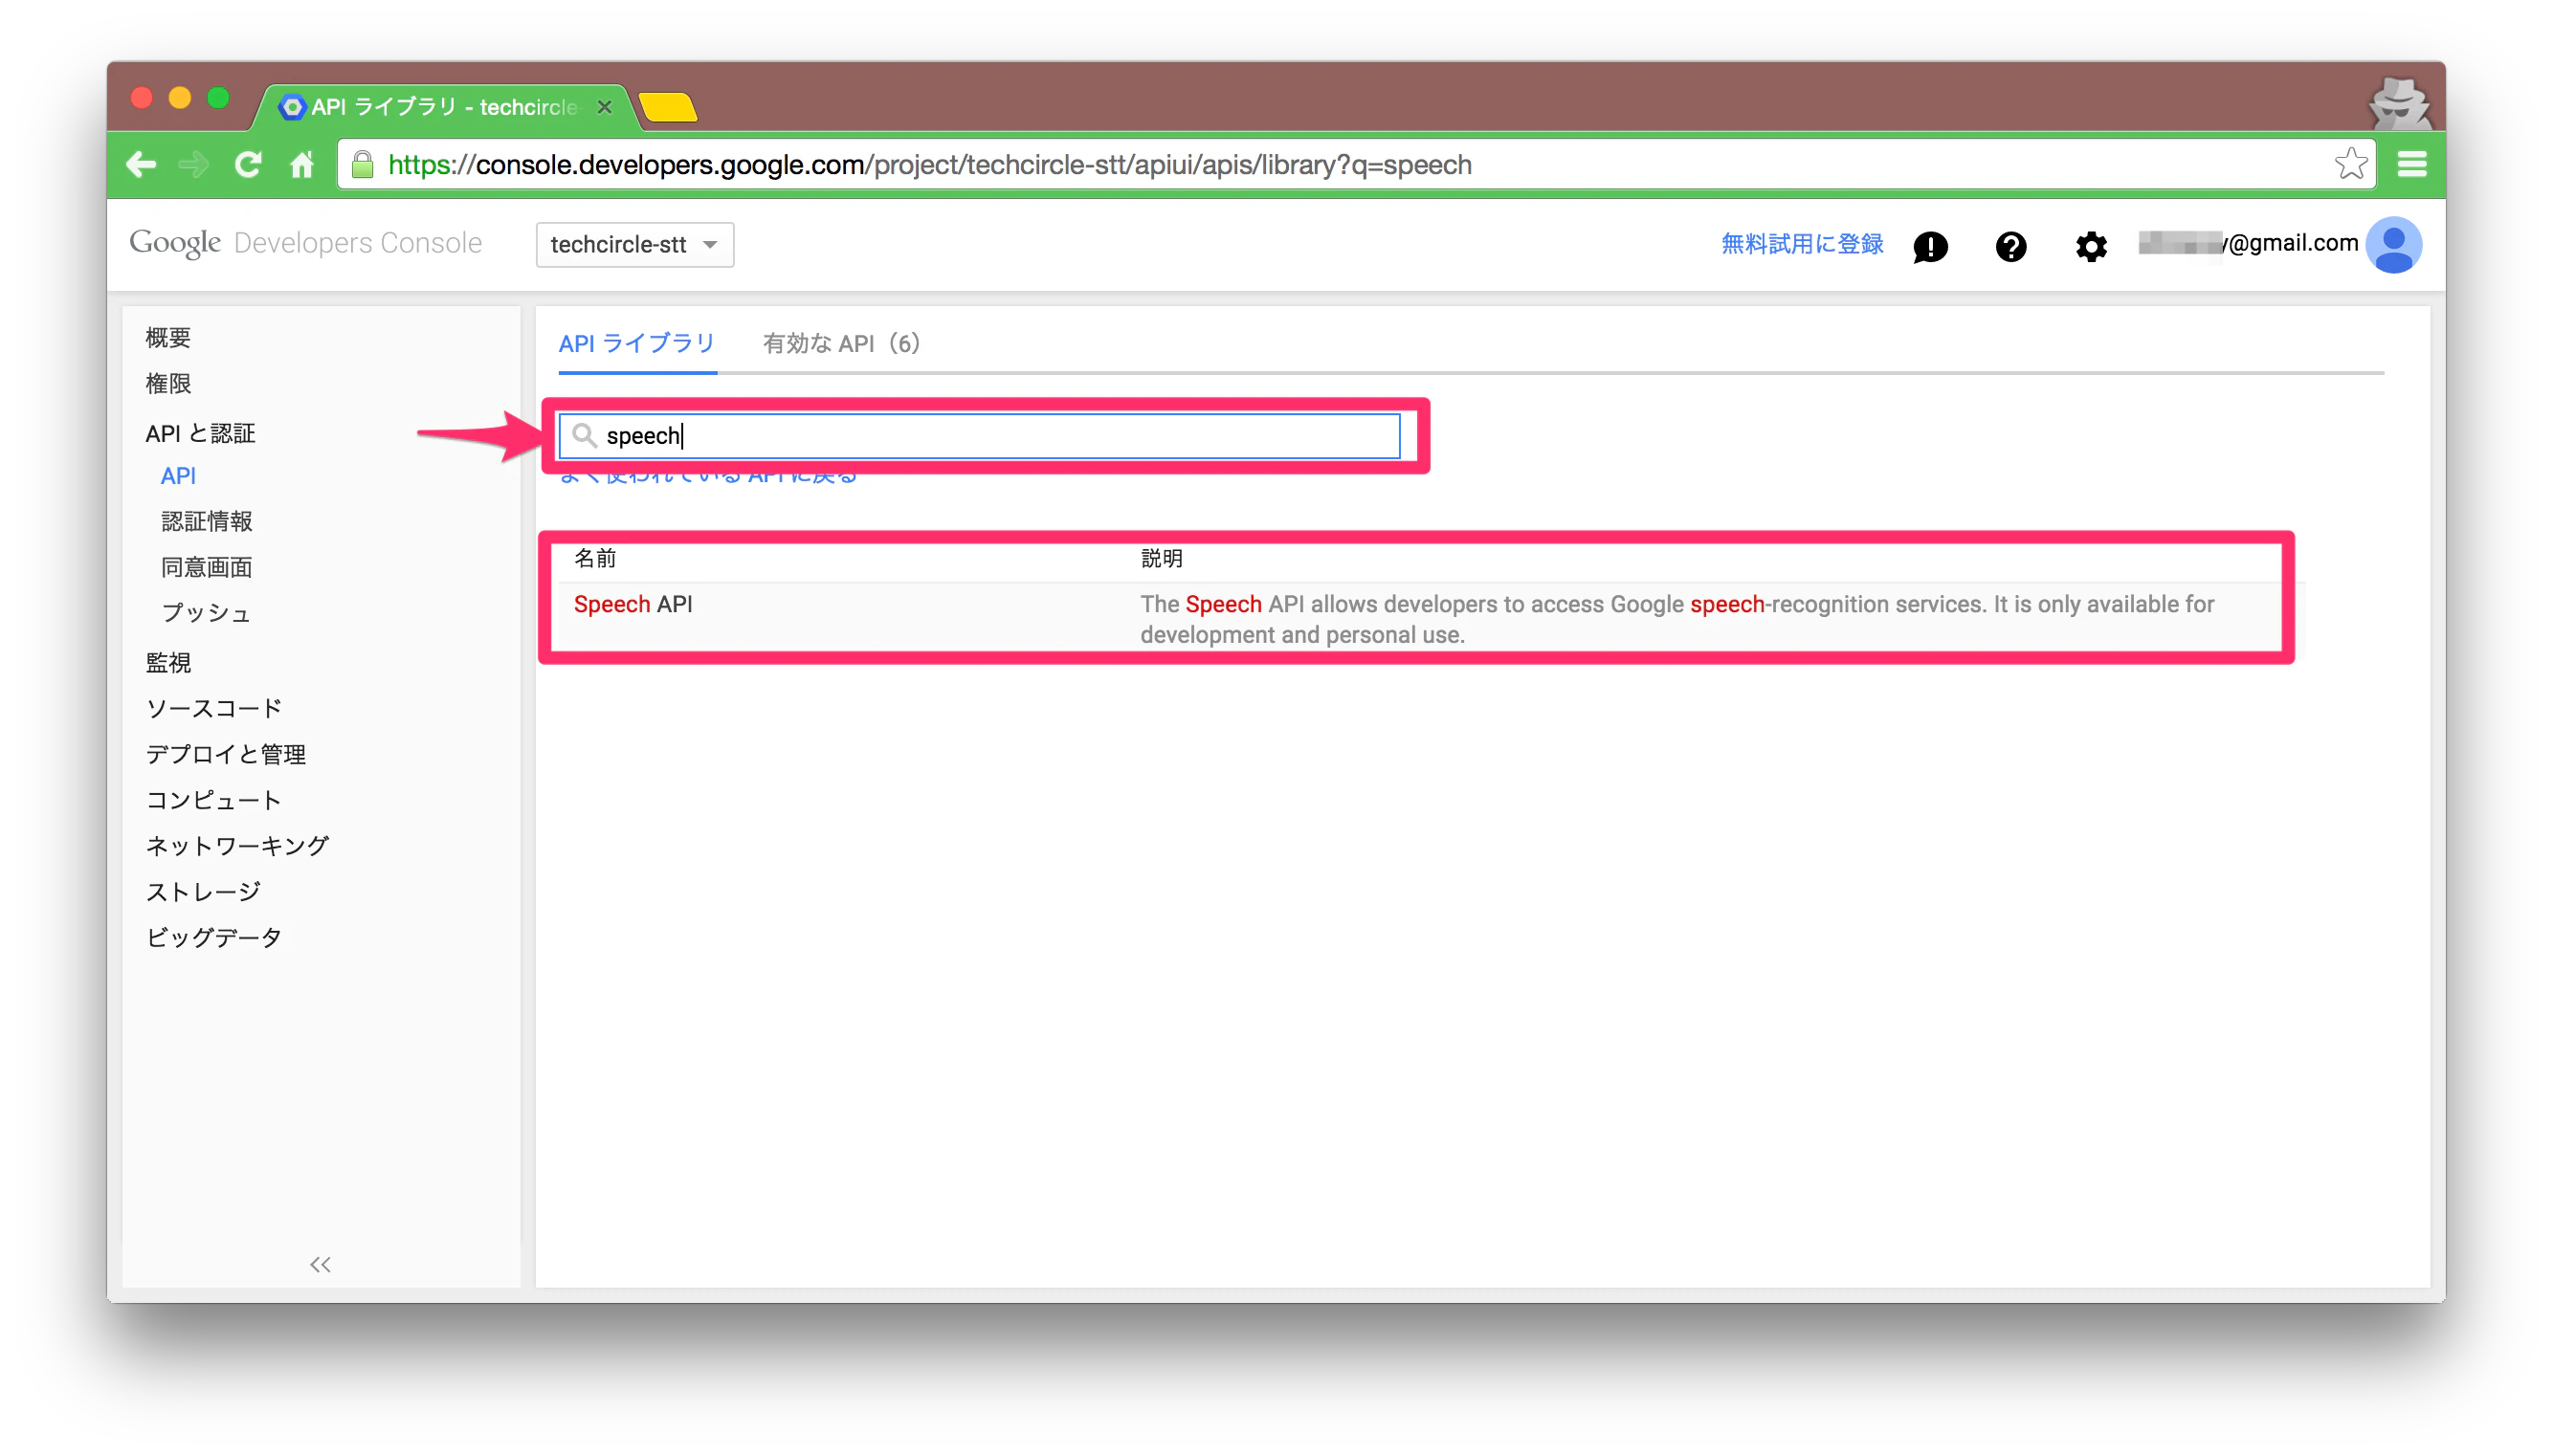
Task: Click the gmail.com account email
Action: 2247,243
